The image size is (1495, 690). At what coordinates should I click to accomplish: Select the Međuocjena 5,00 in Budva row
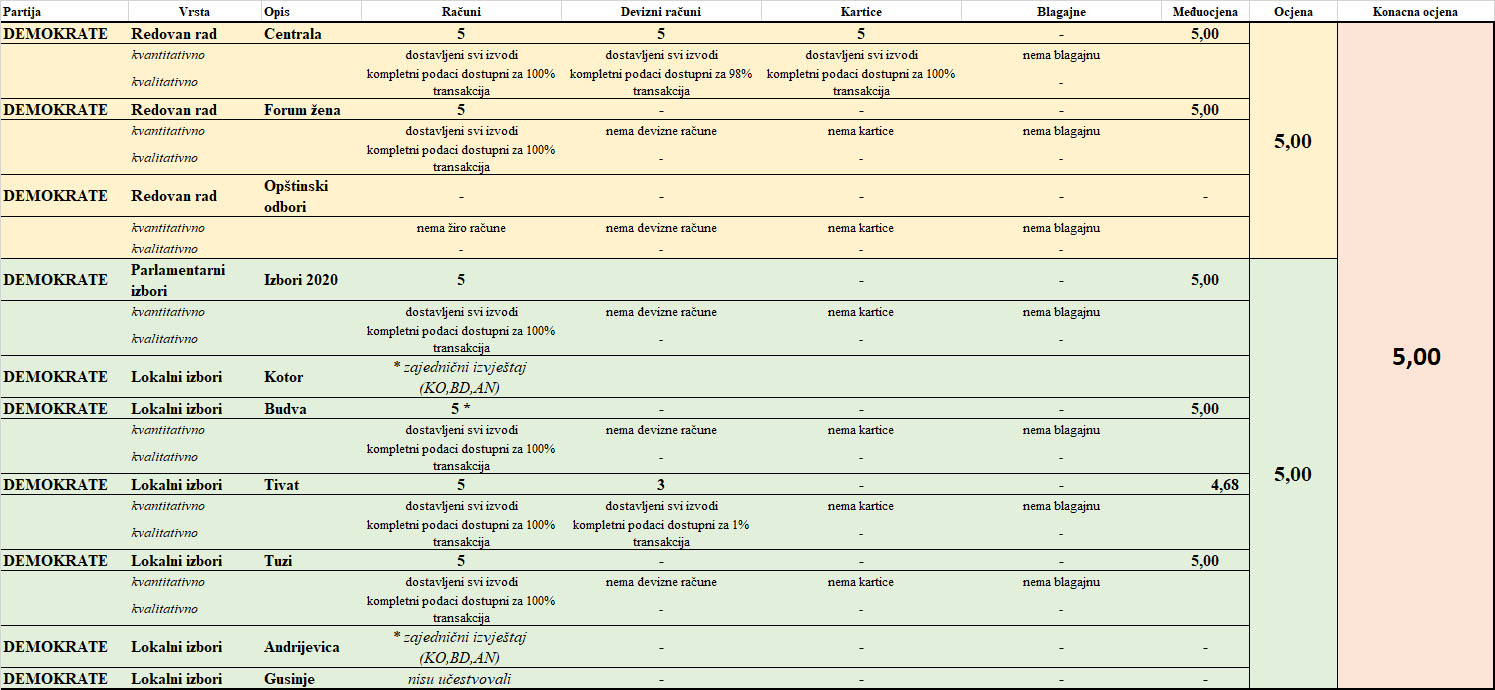click(x=1205, y=409)
